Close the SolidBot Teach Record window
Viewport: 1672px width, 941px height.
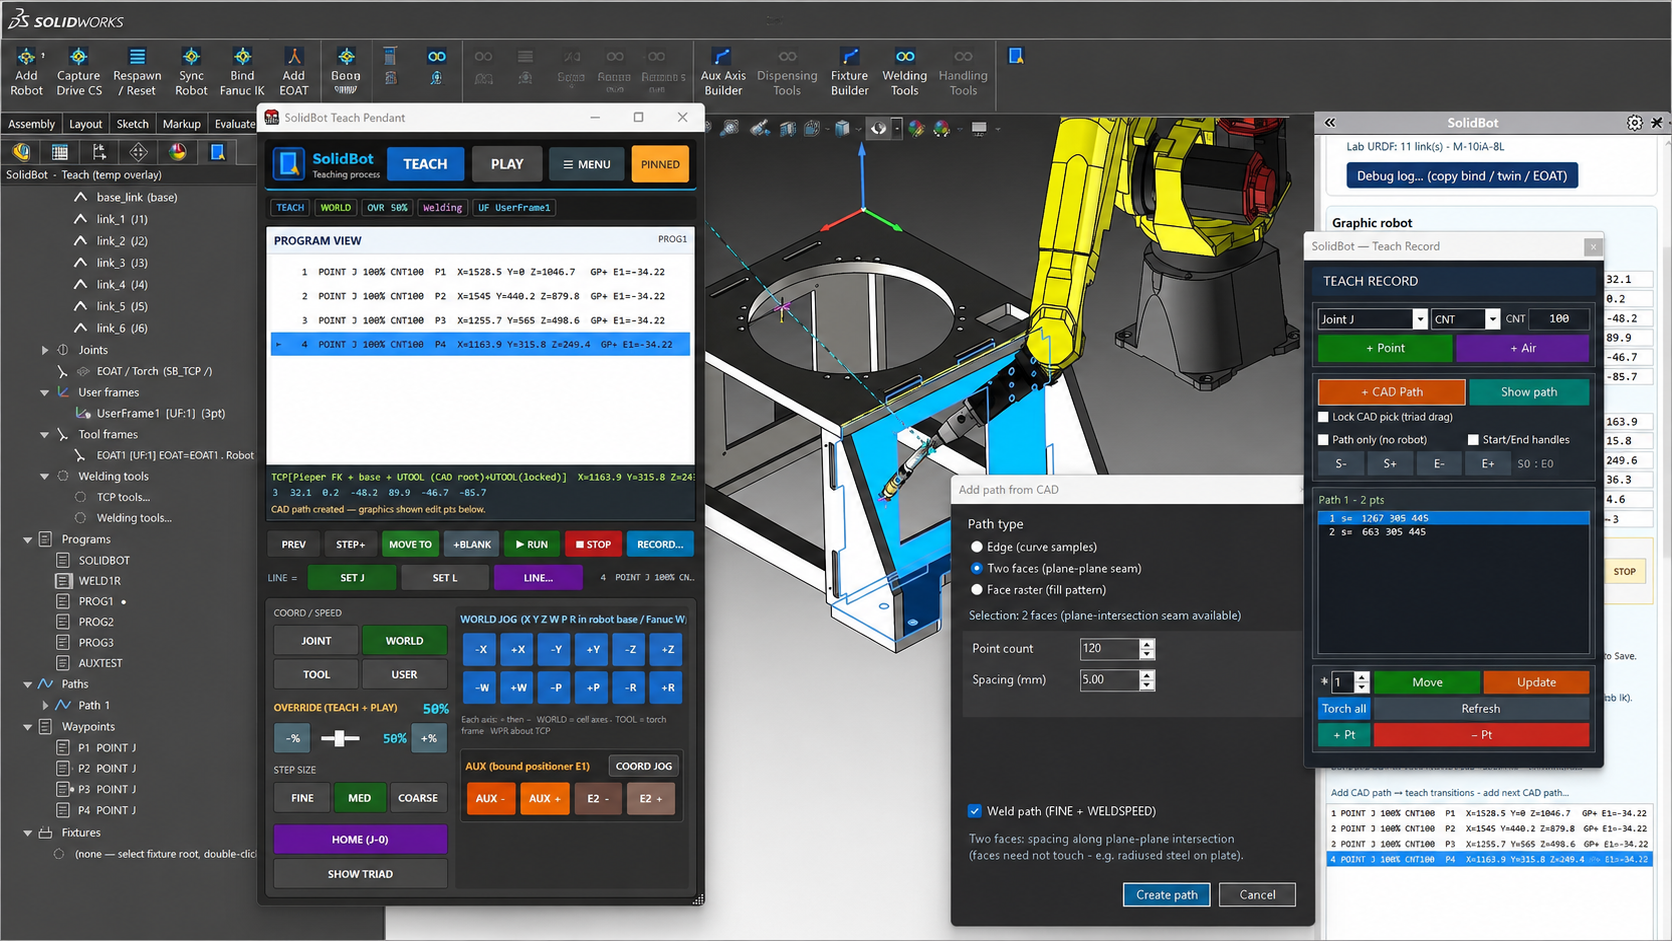pos(1593,246)
